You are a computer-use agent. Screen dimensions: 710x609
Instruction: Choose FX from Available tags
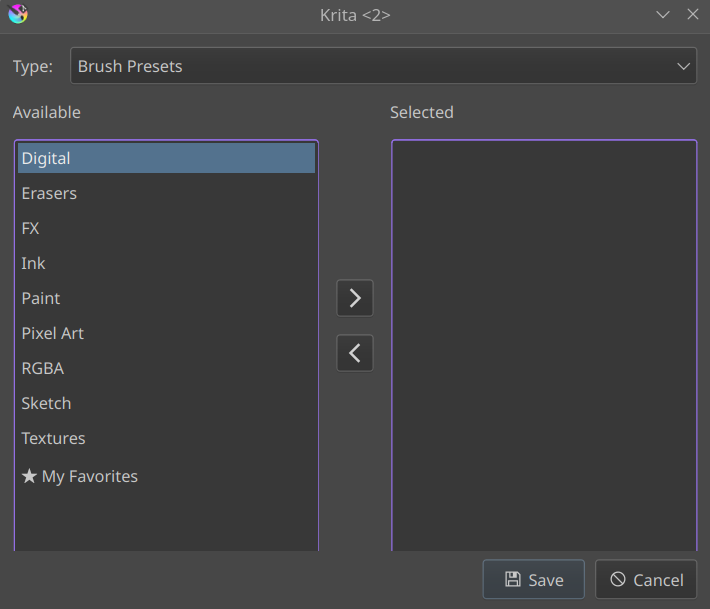coord(30,228)
